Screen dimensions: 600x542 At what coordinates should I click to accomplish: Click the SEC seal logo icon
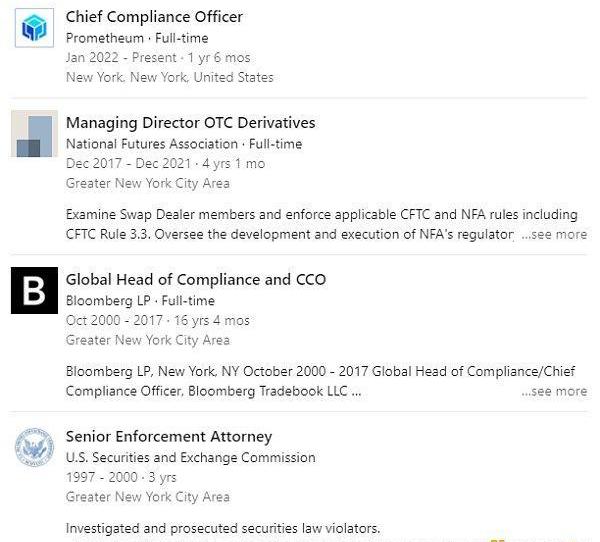point(34,447)
